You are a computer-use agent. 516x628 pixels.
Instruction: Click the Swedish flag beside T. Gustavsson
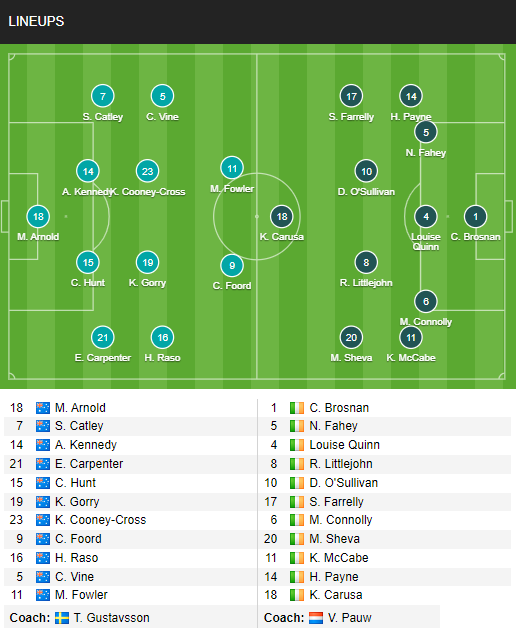point(62,618)
